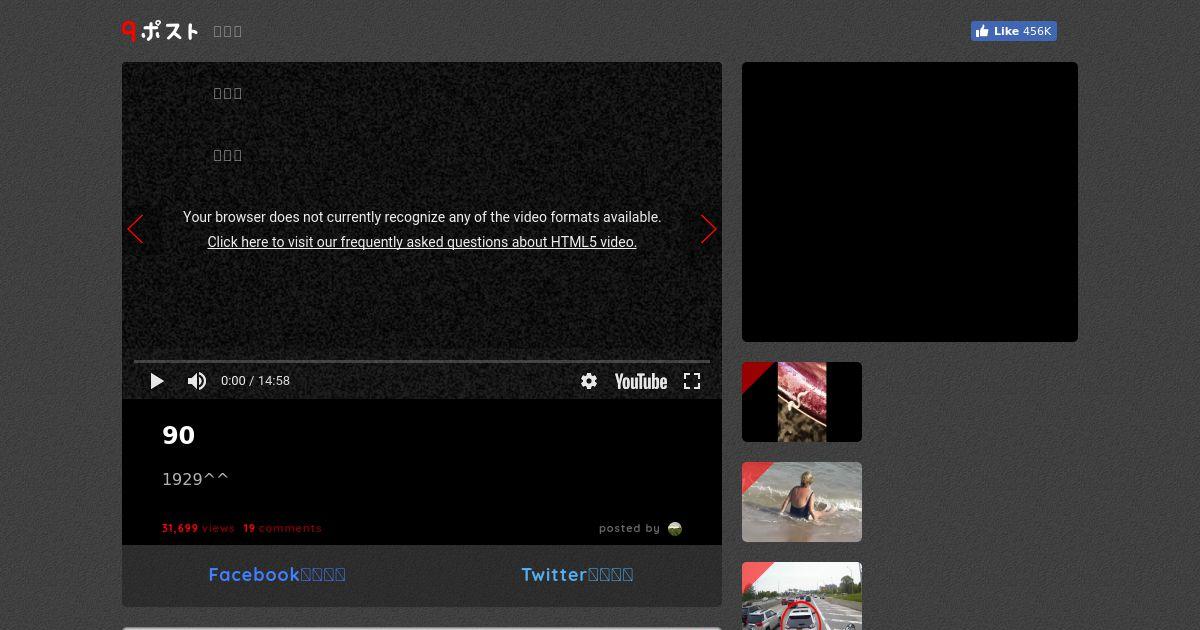Viewport: 1200px width, 630px height.
Task: Click the header text beside 9ポスト logo
Action: click(x=228, y=31)
